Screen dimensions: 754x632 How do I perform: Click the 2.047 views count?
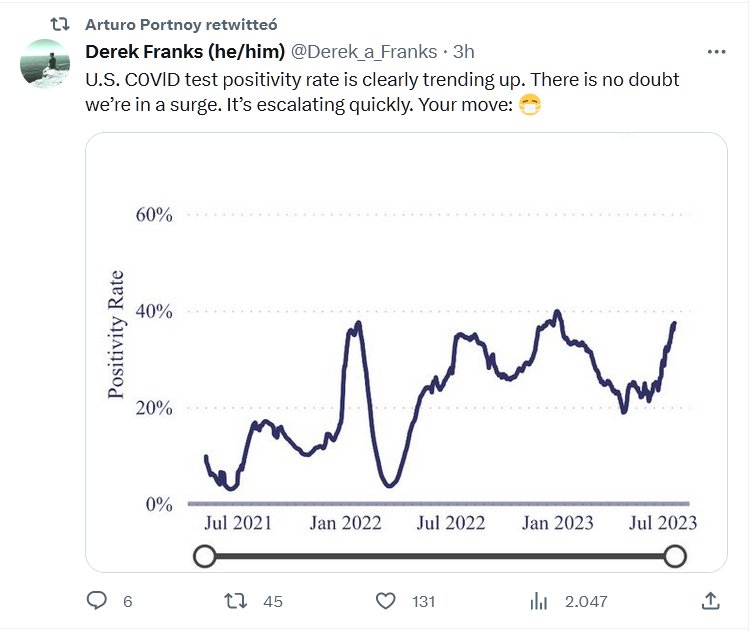[x=586, y=601]
